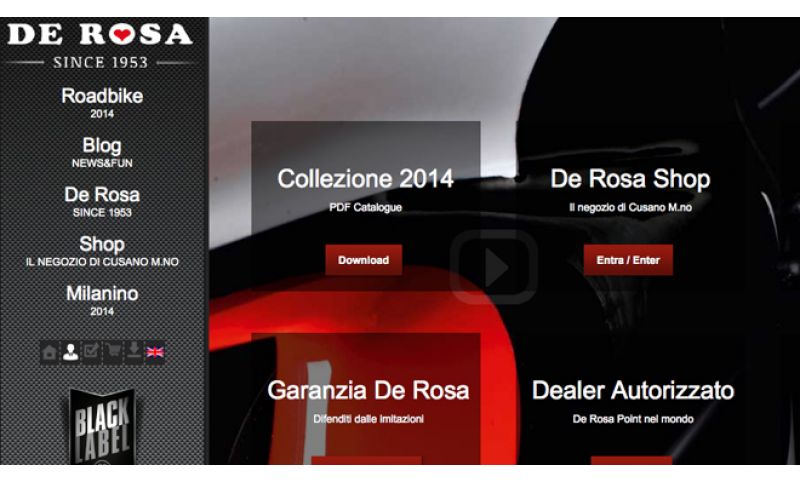This screenshot has width=800, height=484.
Task: Click the Entra / Enter button
Action: 628,260
